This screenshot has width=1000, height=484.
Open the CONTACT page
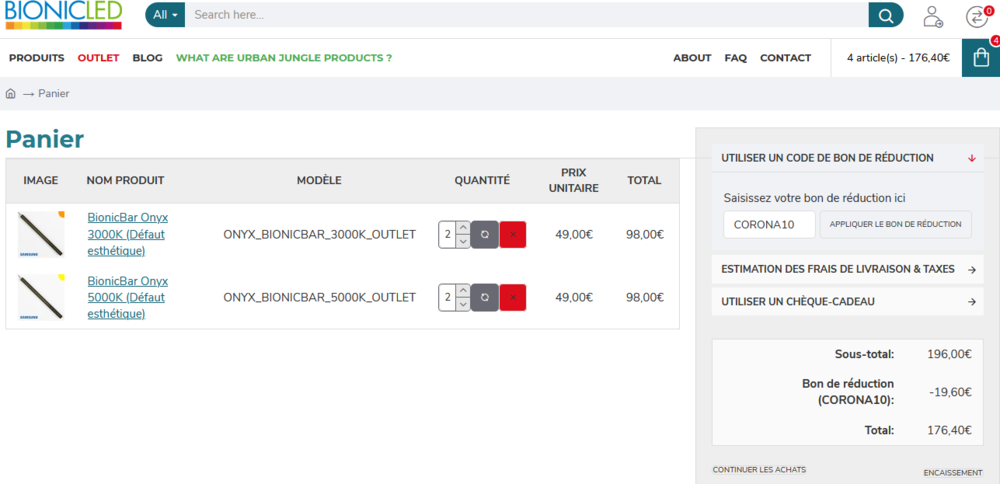[785, 58]
